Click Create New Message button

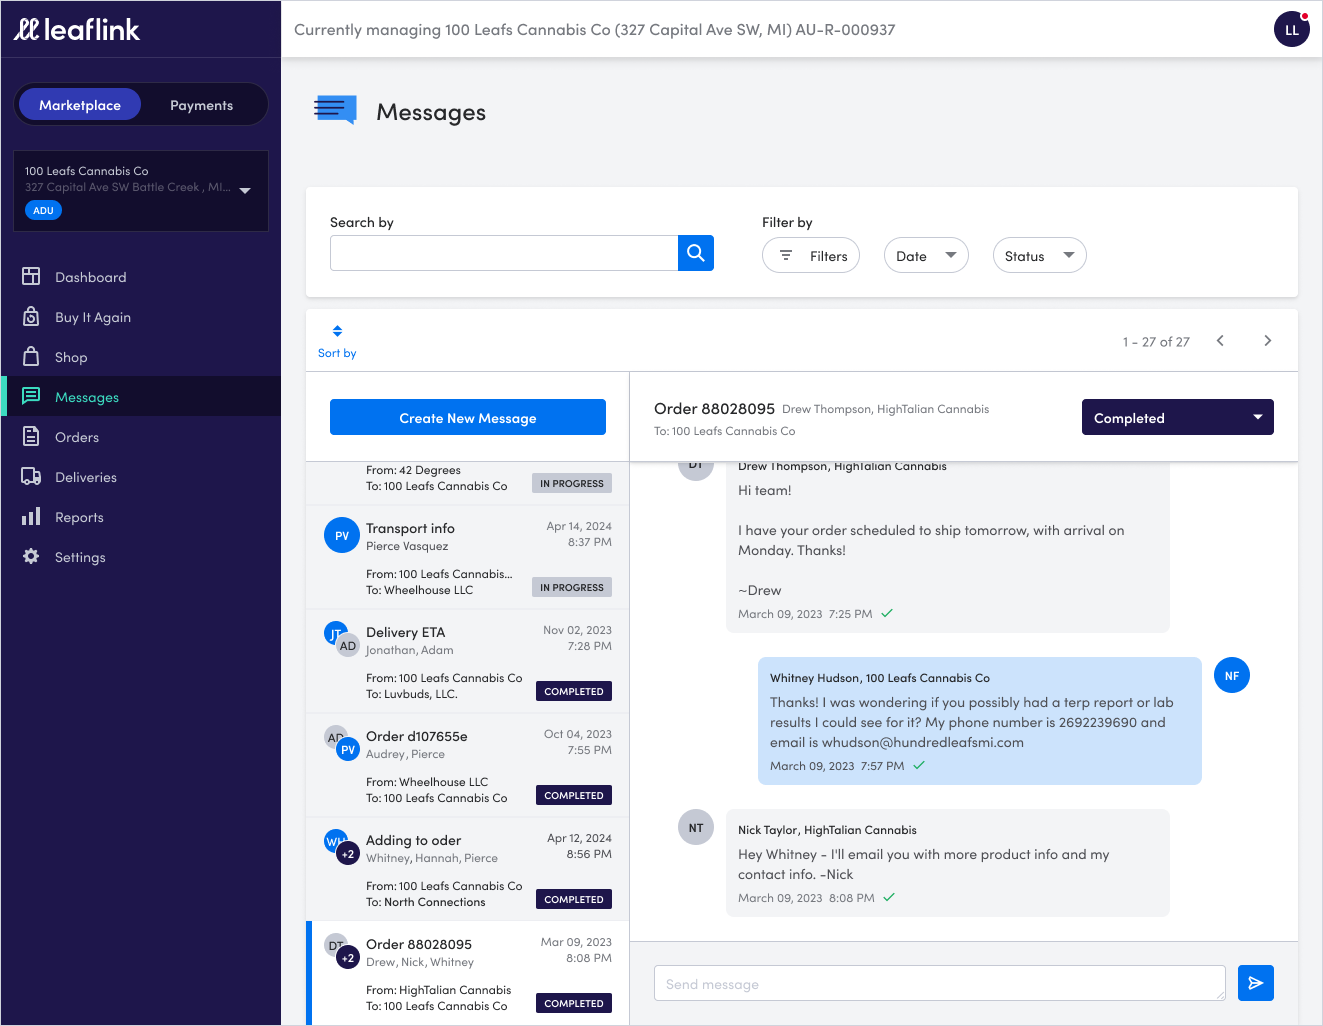pyautogui.click(x=468, y=417)
